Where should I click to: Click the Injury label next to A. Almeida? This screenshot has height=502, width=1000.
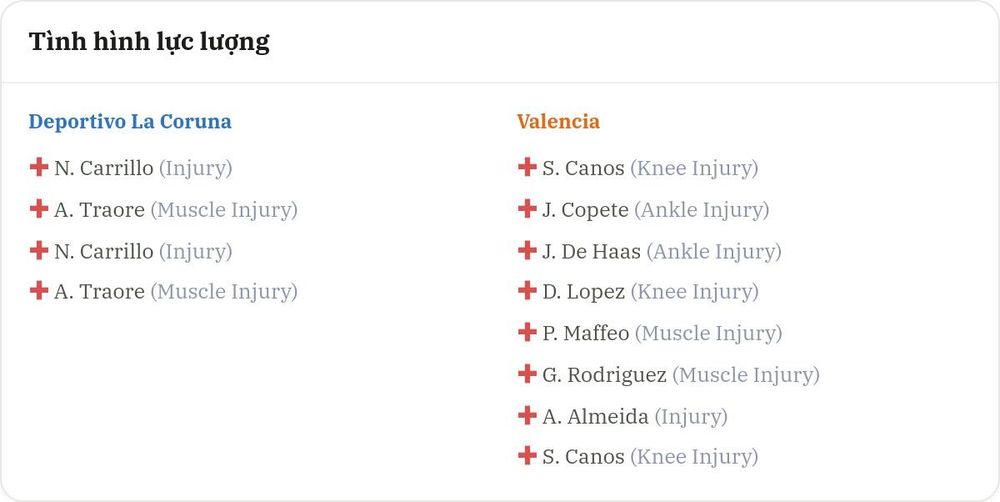(691, 417)
